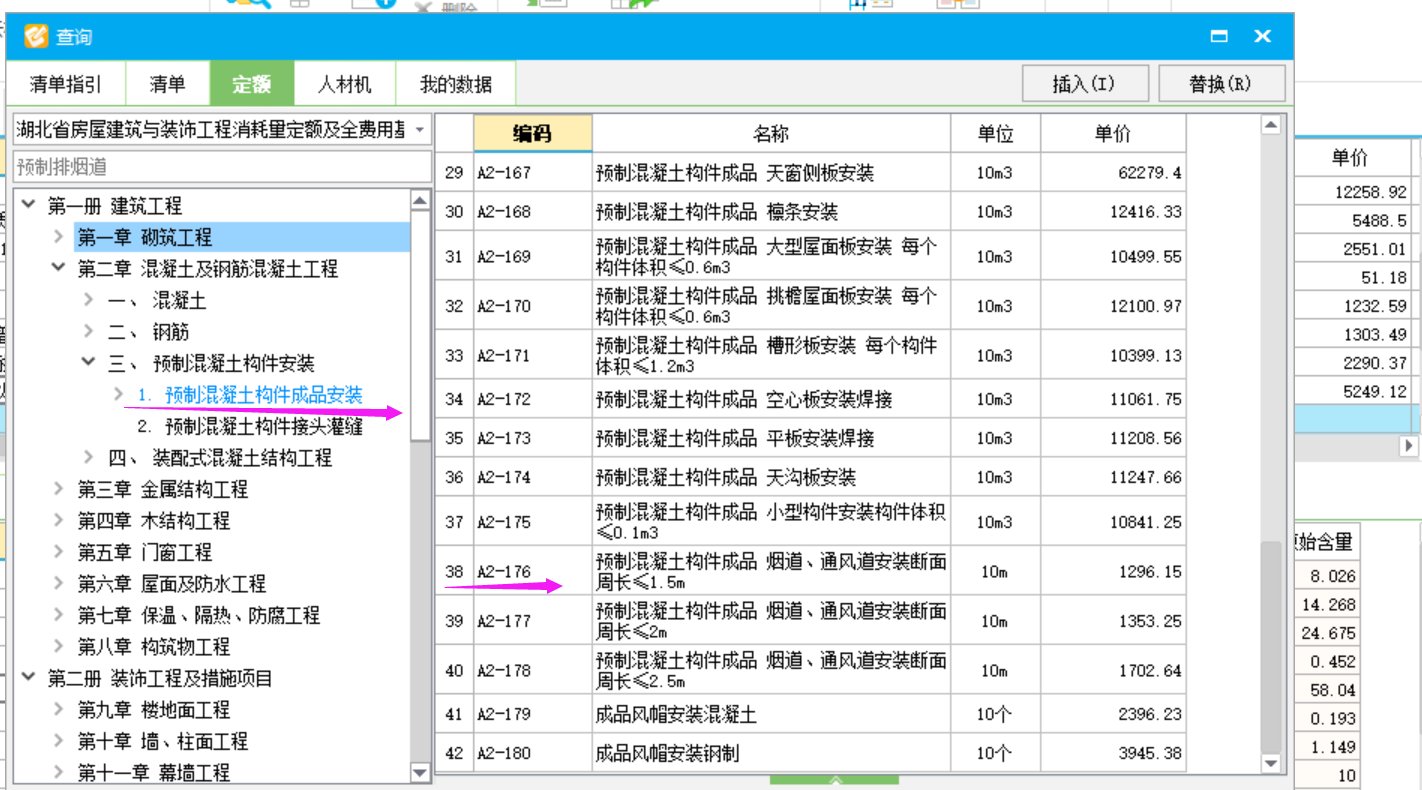Switch to the 清单 tab
Viewport: 1422px width, 790px height.
click(x=167, y=84)
